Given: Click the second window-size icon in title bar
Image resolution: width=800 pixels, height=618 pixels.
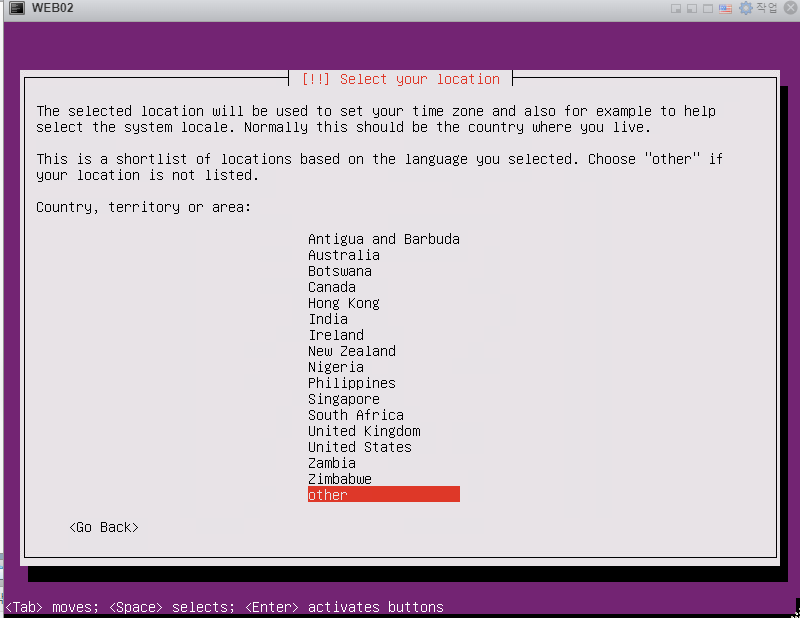Looking at the screenshot, I should pos(692,9).
